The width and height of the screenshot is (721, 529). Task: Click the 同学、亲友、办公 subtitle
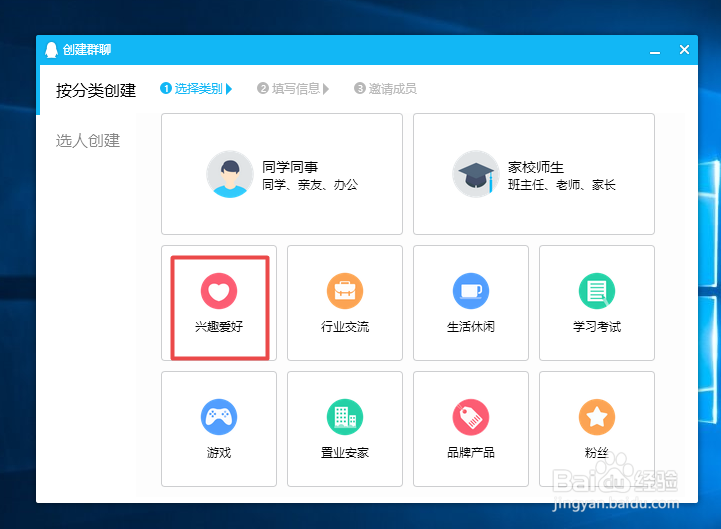(310, 185)
